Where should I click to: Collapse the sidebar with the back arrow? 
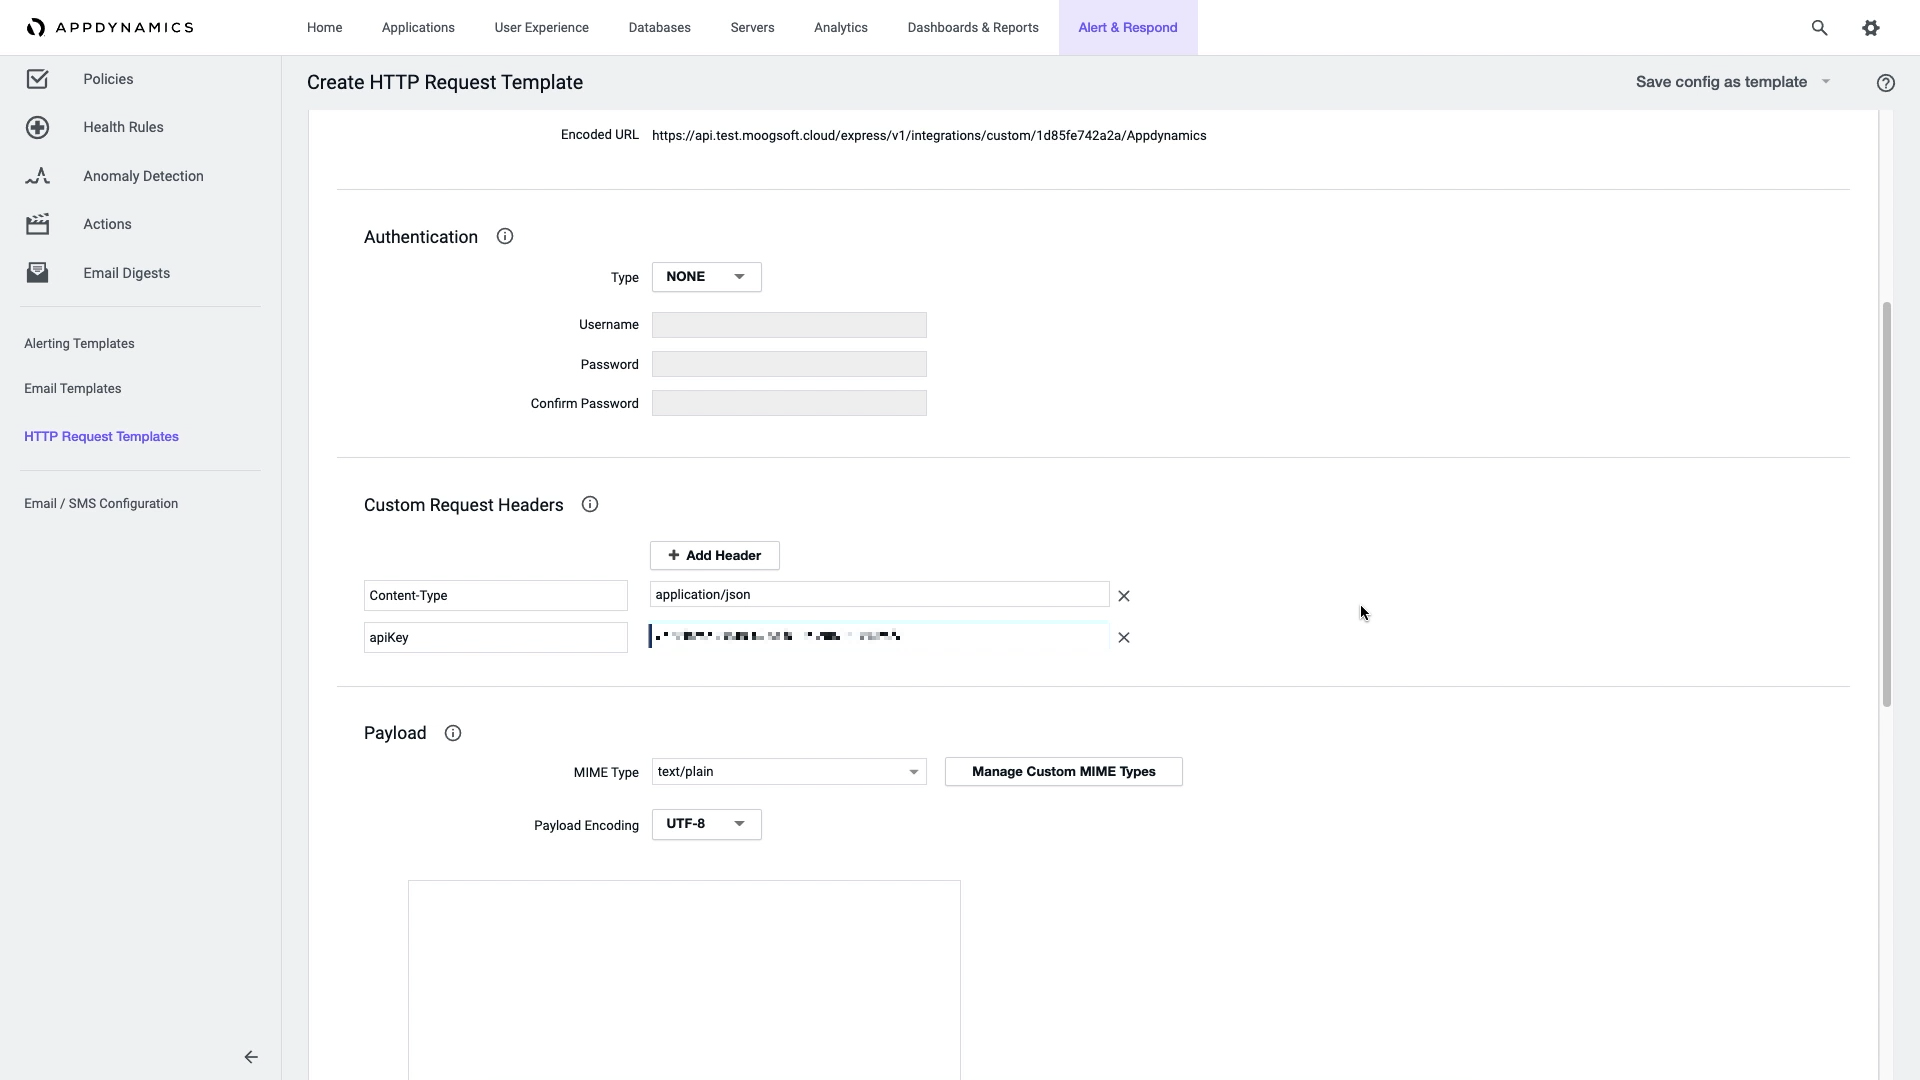point(251,1057)
